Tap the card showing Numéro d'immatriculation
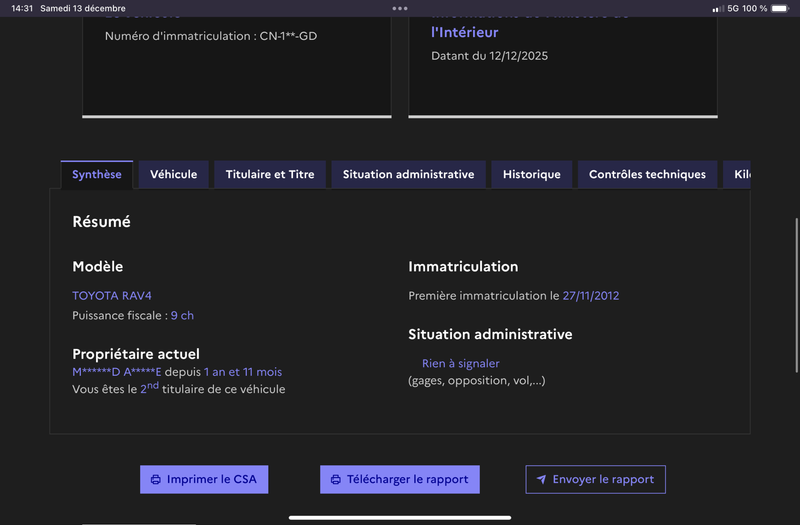 pos(236,60)
